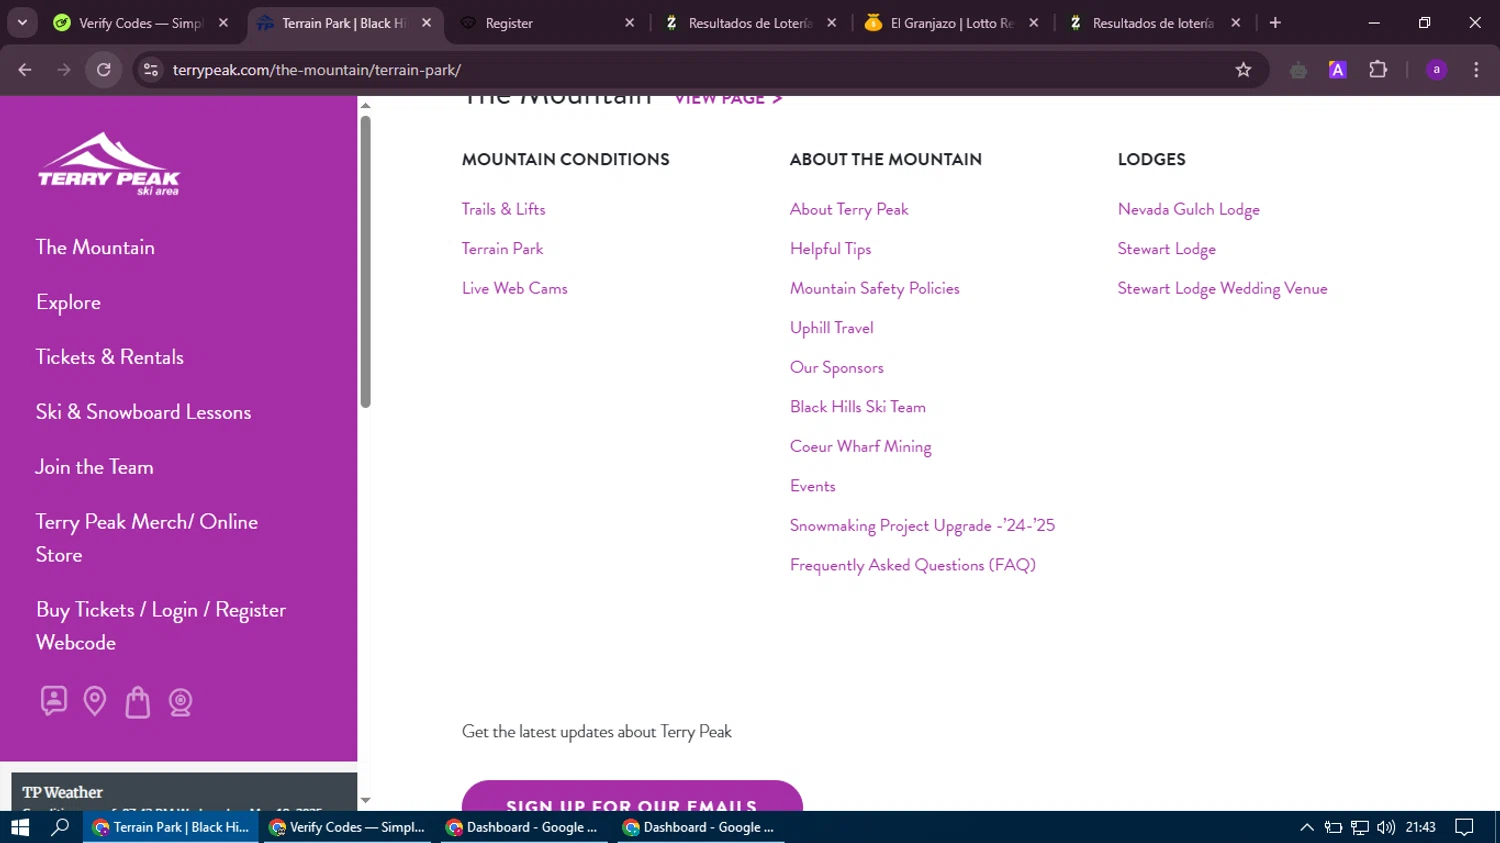
Task: Open the Stewart Lodge link
Action: point(1166,249)
